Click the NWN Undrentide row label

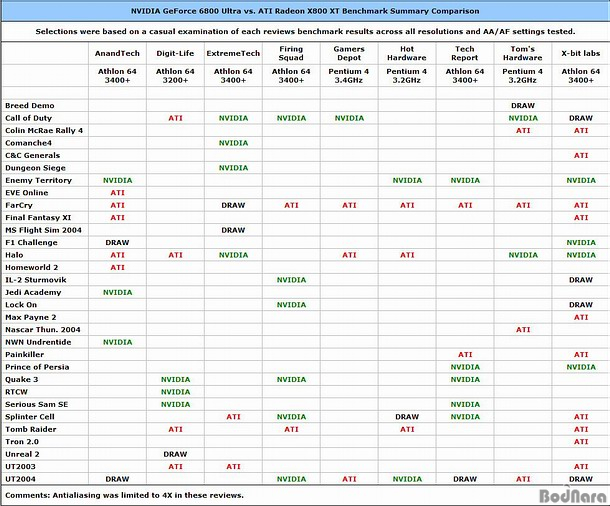point(38,342)
